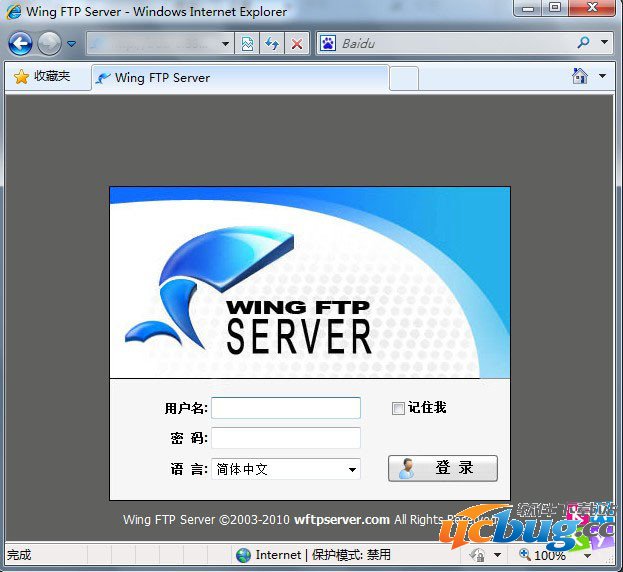Click the 密码 password field
Screen dimensions: 623x572
coord(286,438)
